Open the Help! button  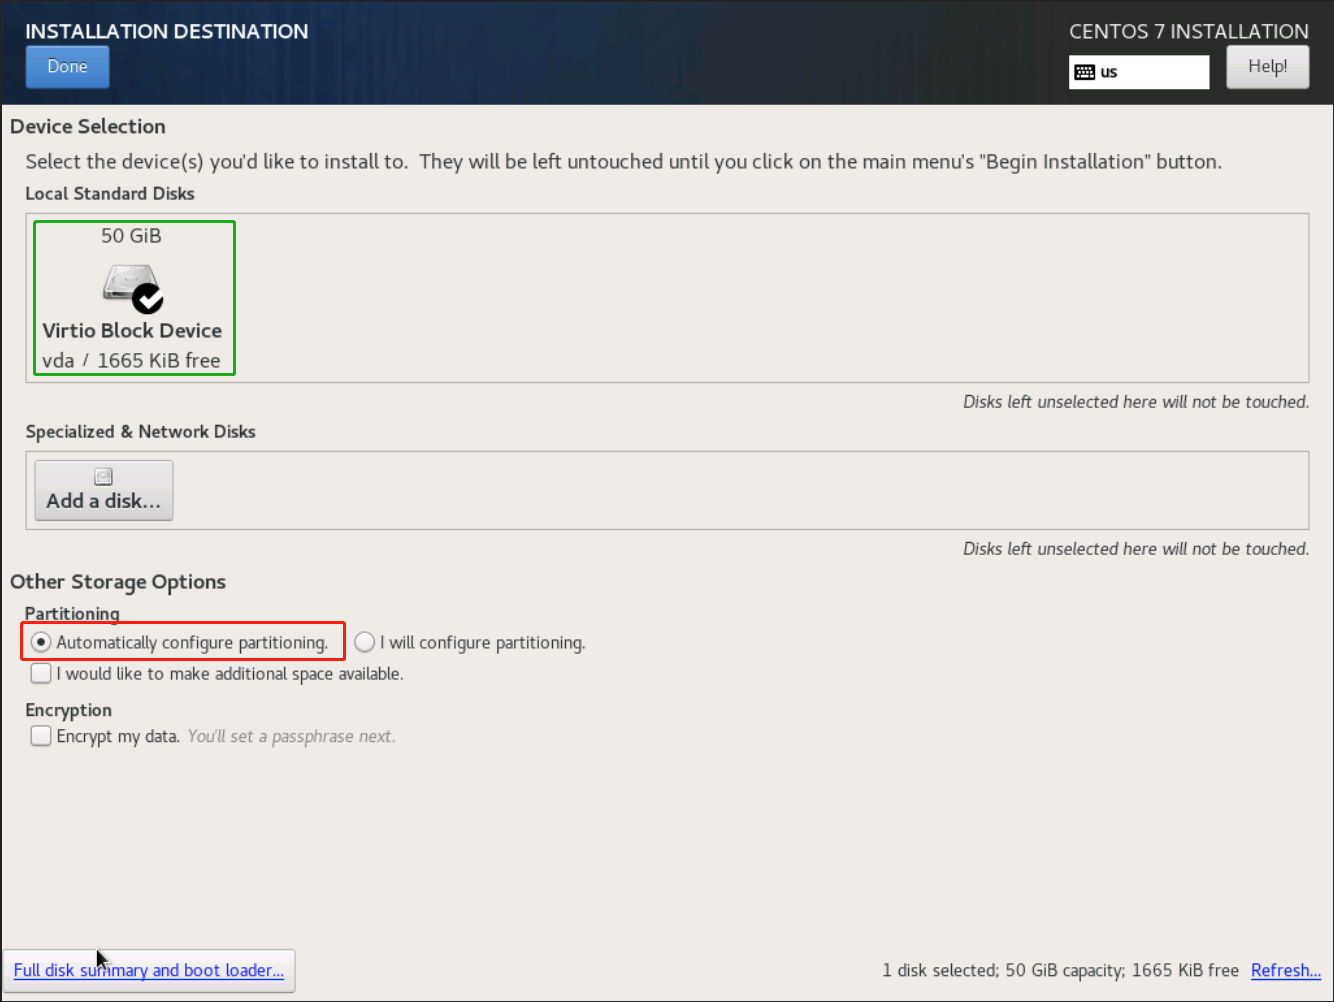pyautogui.click(x=1267, y=67)
